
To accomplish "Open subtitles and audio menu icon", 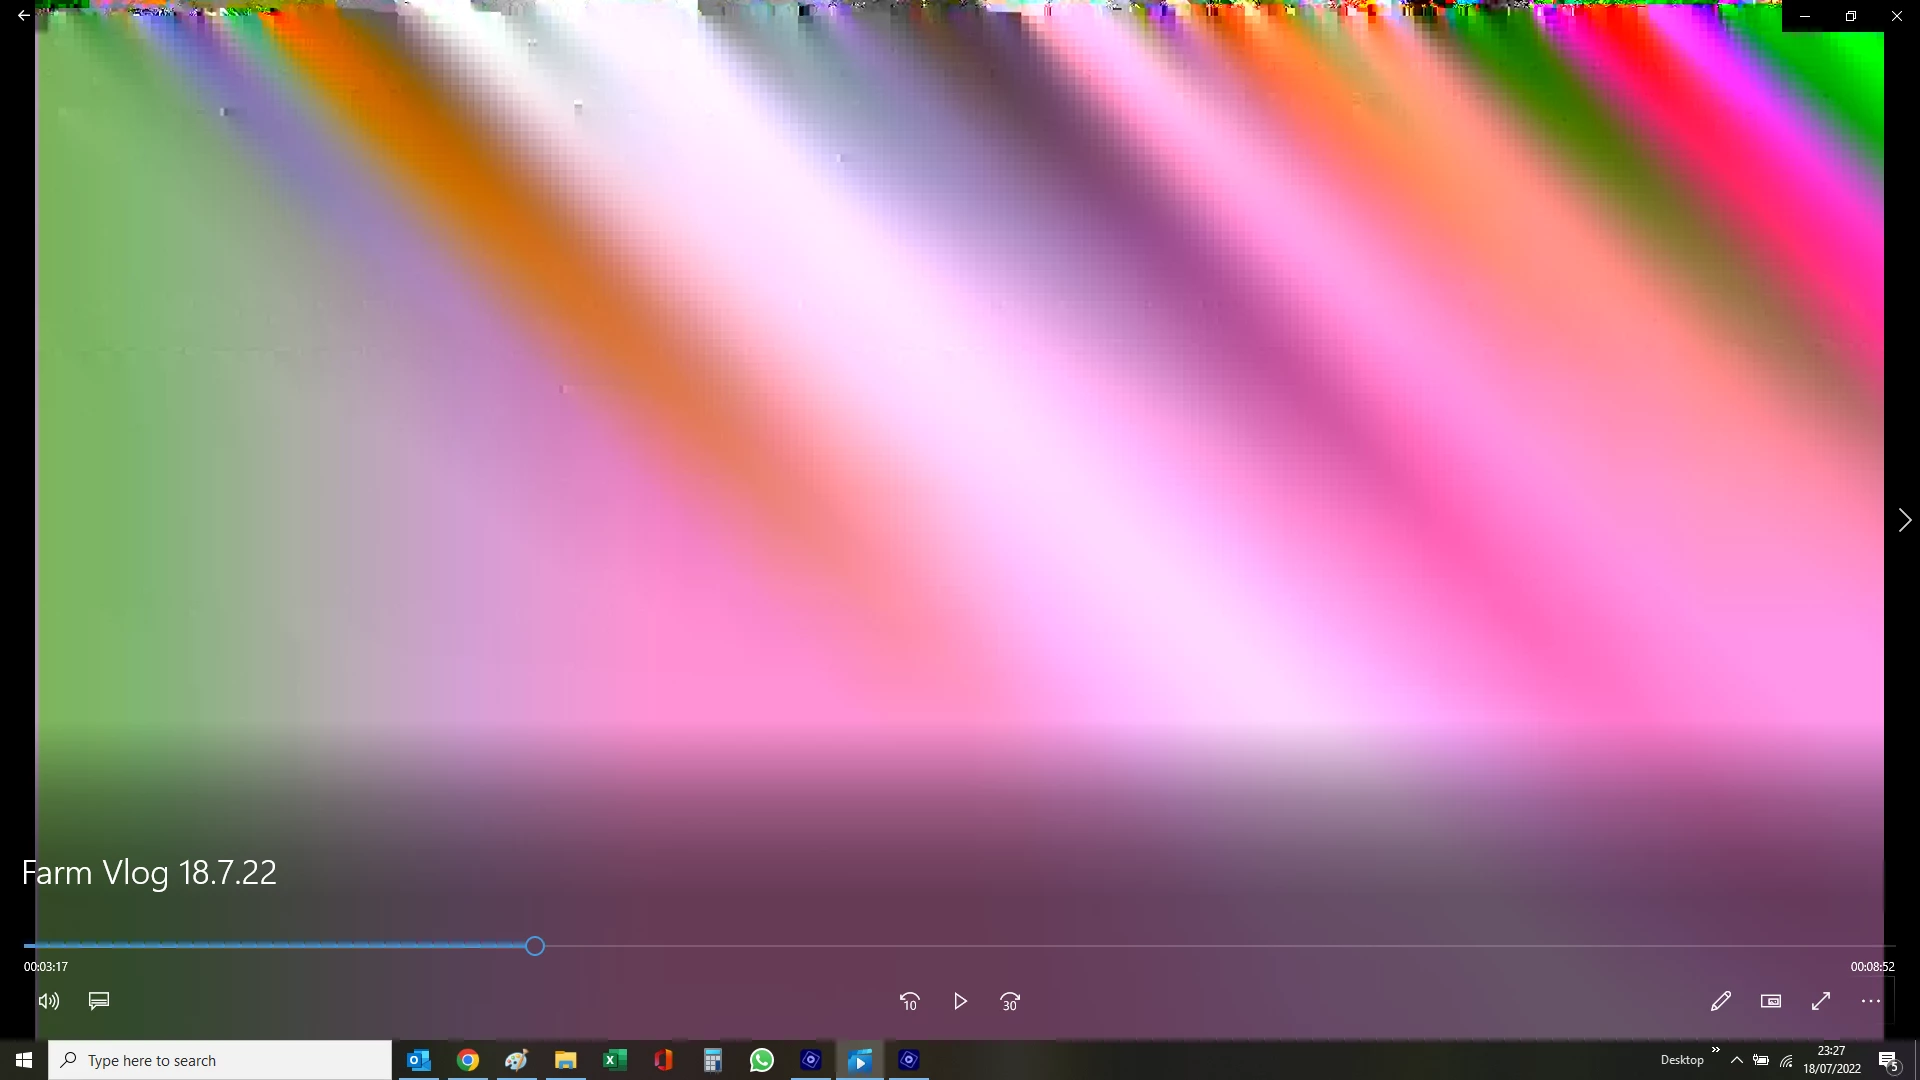I will click(99, 1001).
